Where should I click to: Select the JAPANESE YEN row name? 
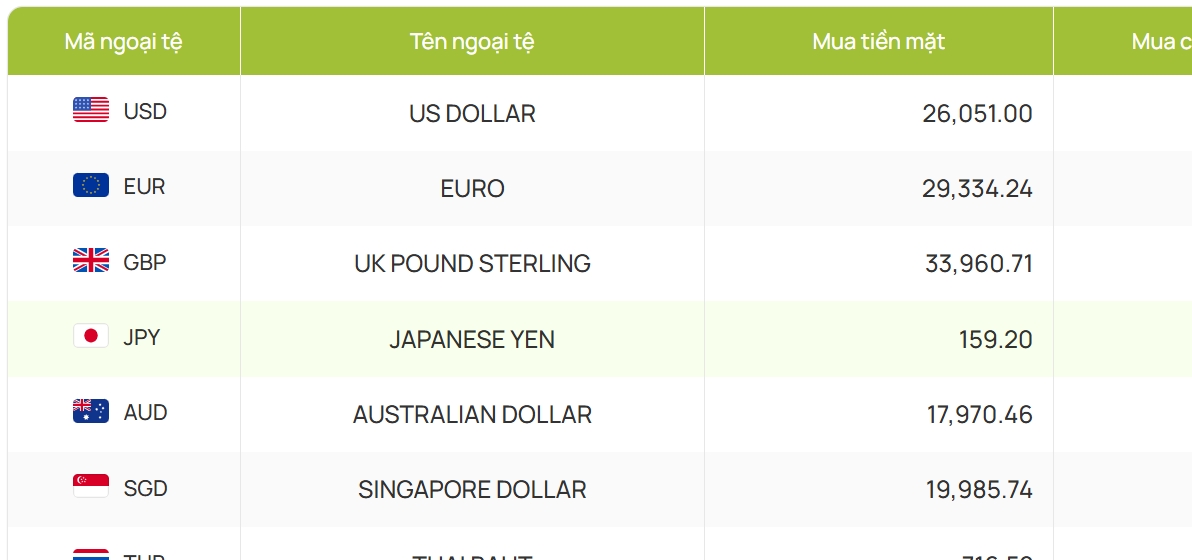472,340
